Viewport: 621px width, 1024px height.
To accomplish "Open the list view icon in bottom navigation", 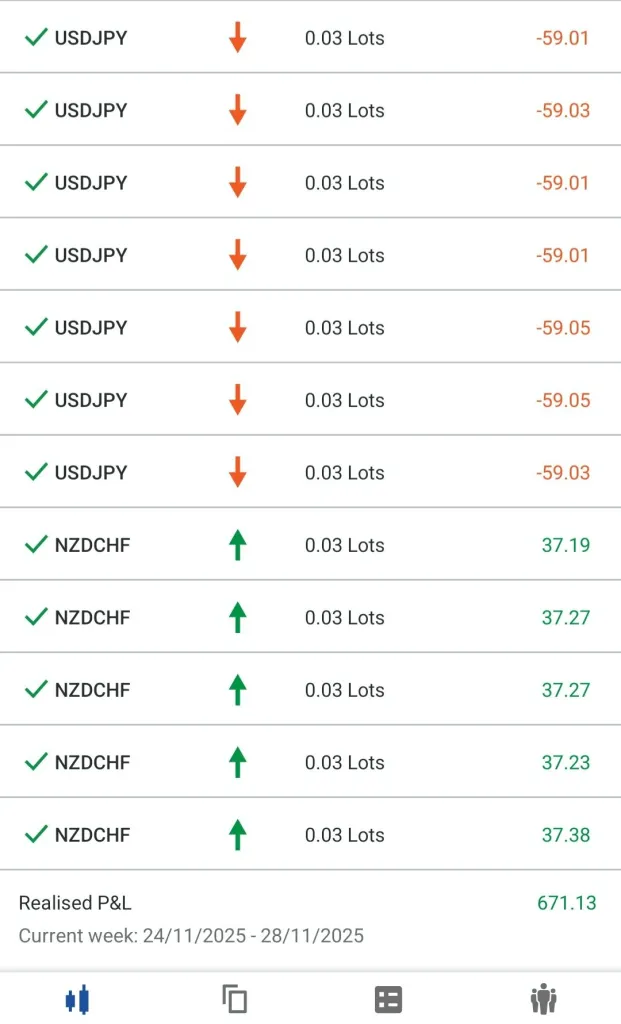I will 388,998.
